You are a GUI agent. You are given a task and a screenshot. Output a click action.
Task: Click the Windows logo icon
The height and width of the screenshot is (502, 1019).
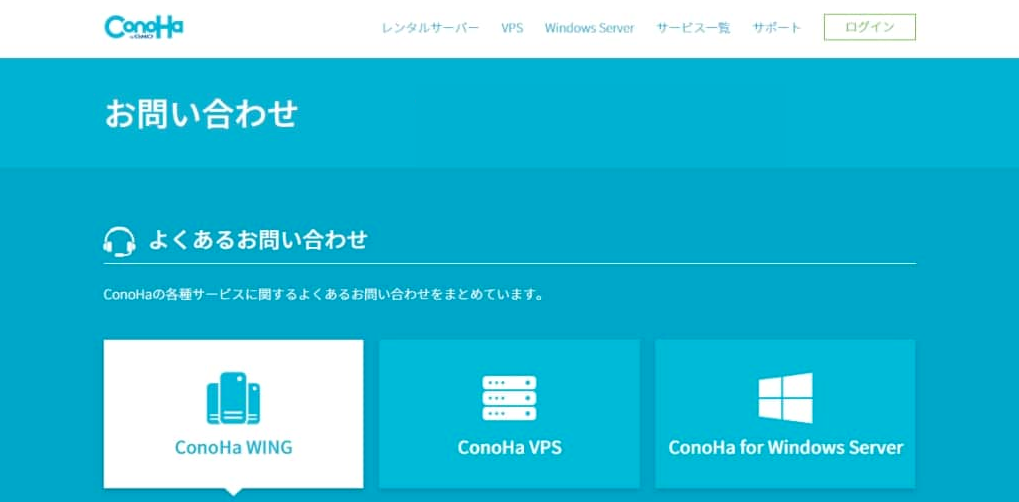click(x=785, y=398)
